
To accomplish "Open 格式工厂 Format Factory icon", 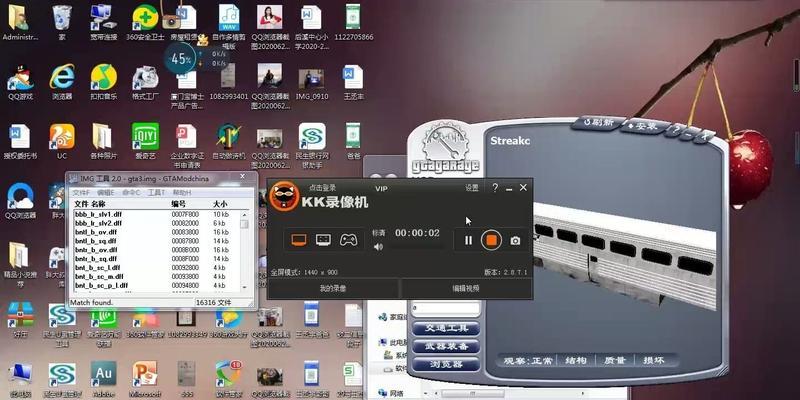I will click(145, 82).
